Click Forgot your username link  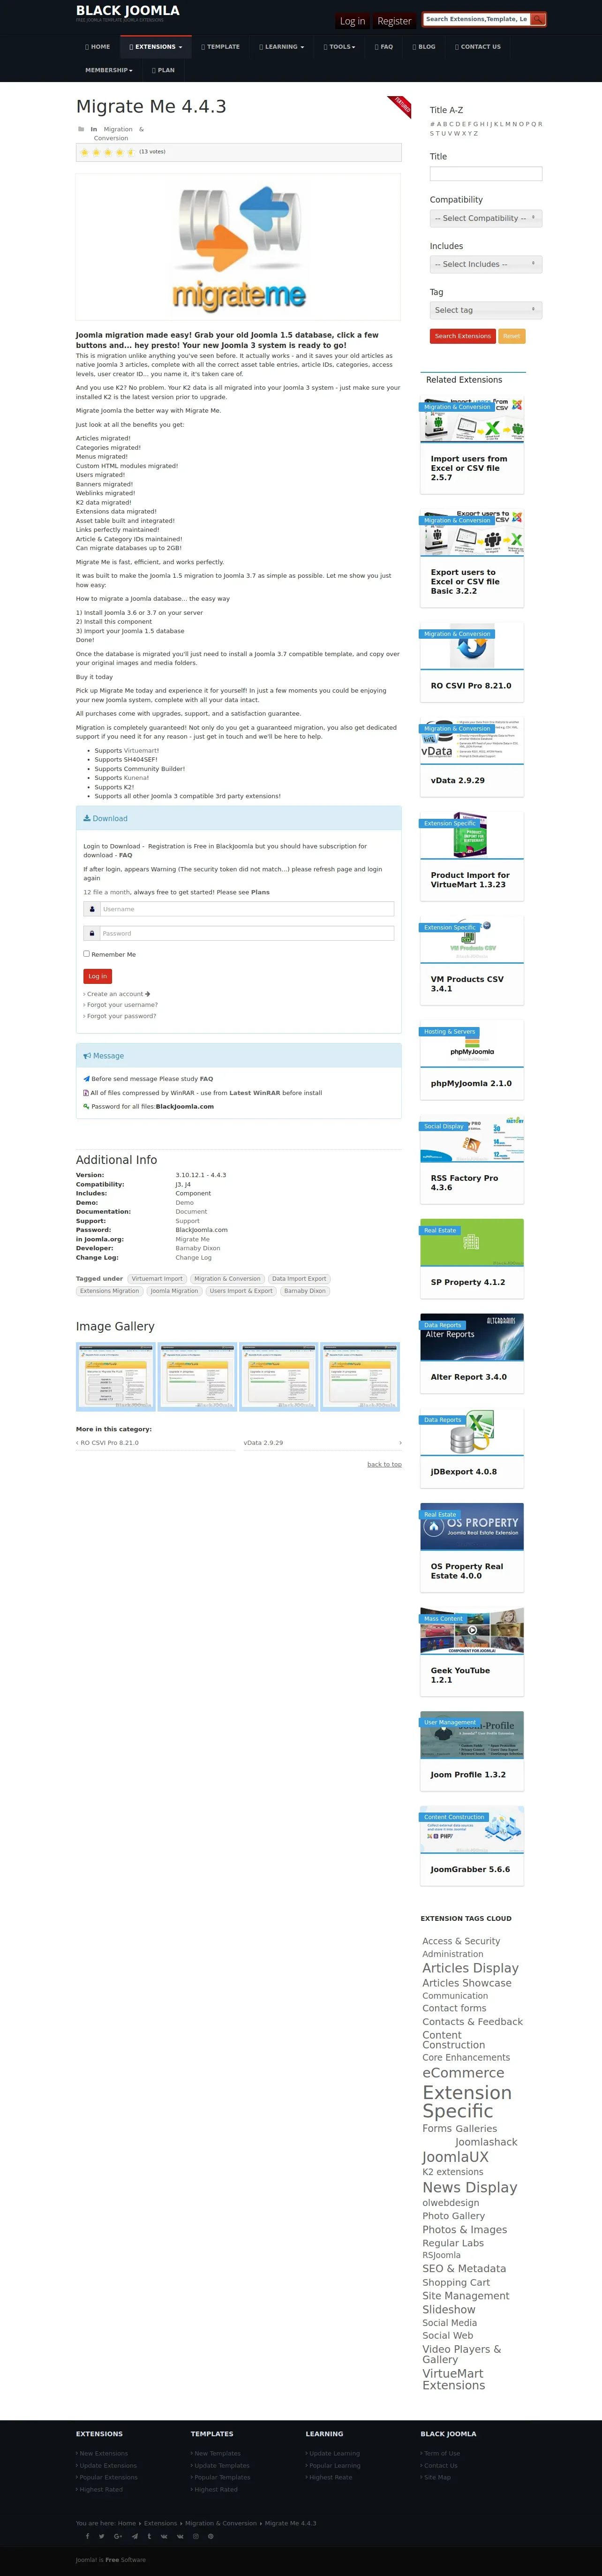pos(121,1005)
